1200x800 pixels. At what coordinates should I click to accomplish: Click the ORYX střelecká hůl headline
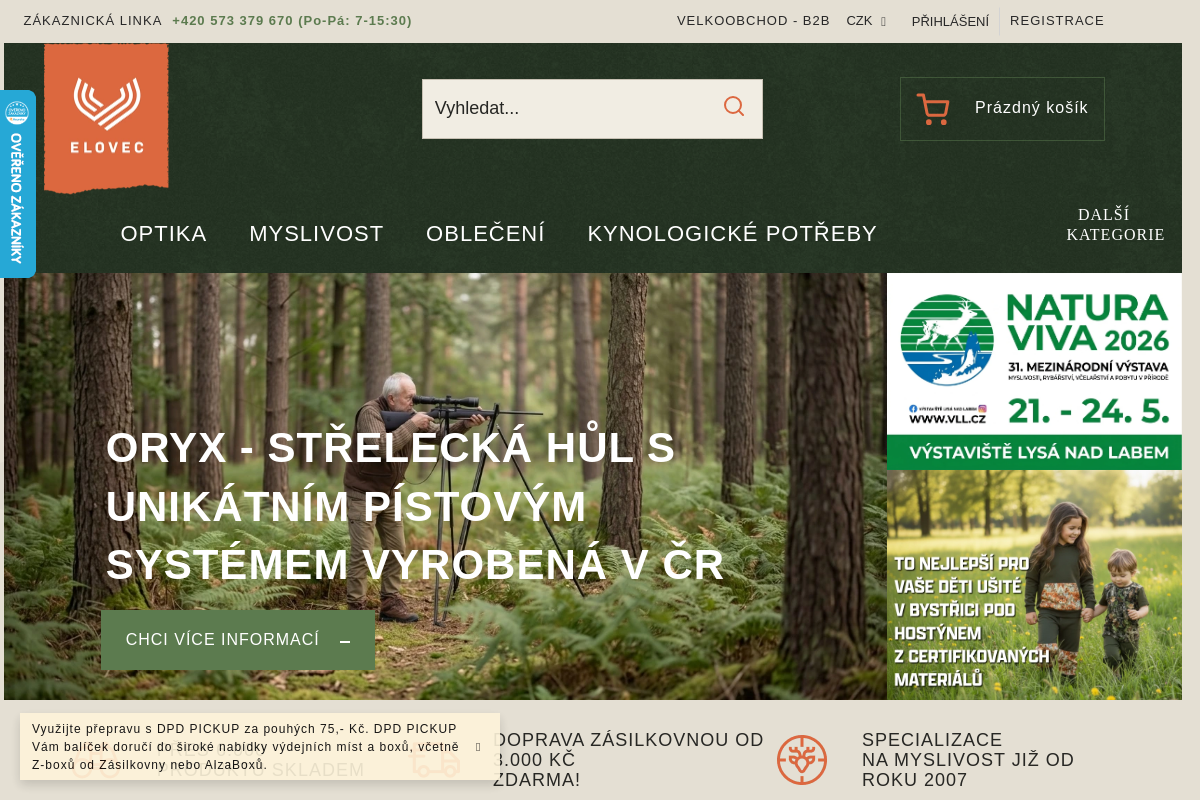pos(415,507)
